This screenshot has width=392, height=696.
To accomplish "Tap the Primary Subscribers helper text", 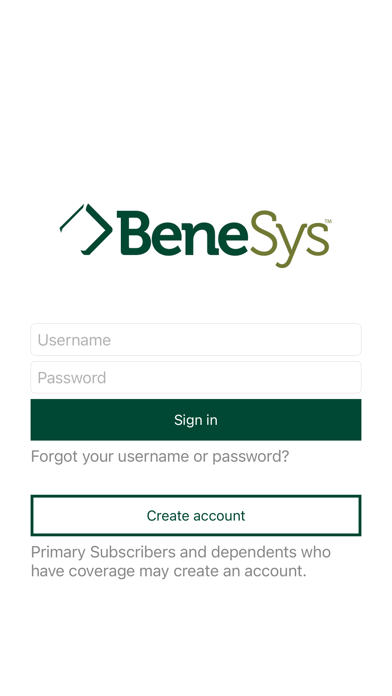I will (x=181, y=562).
